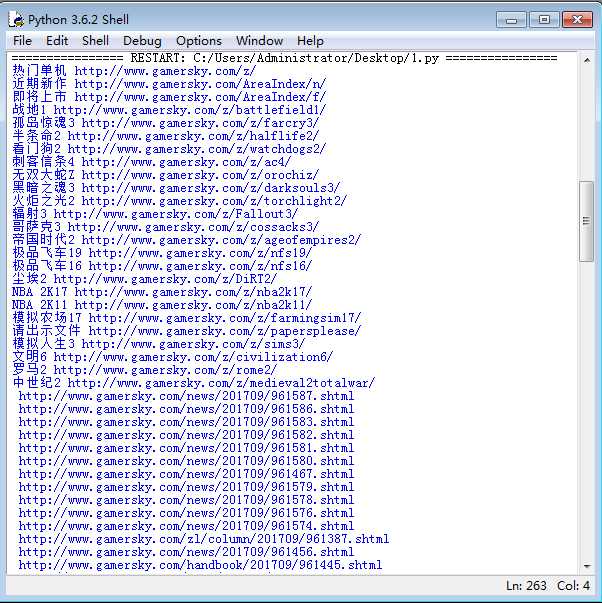
Task: Click the NBA 2K17 nba2k17 line
Action: [x=162, y=292]
